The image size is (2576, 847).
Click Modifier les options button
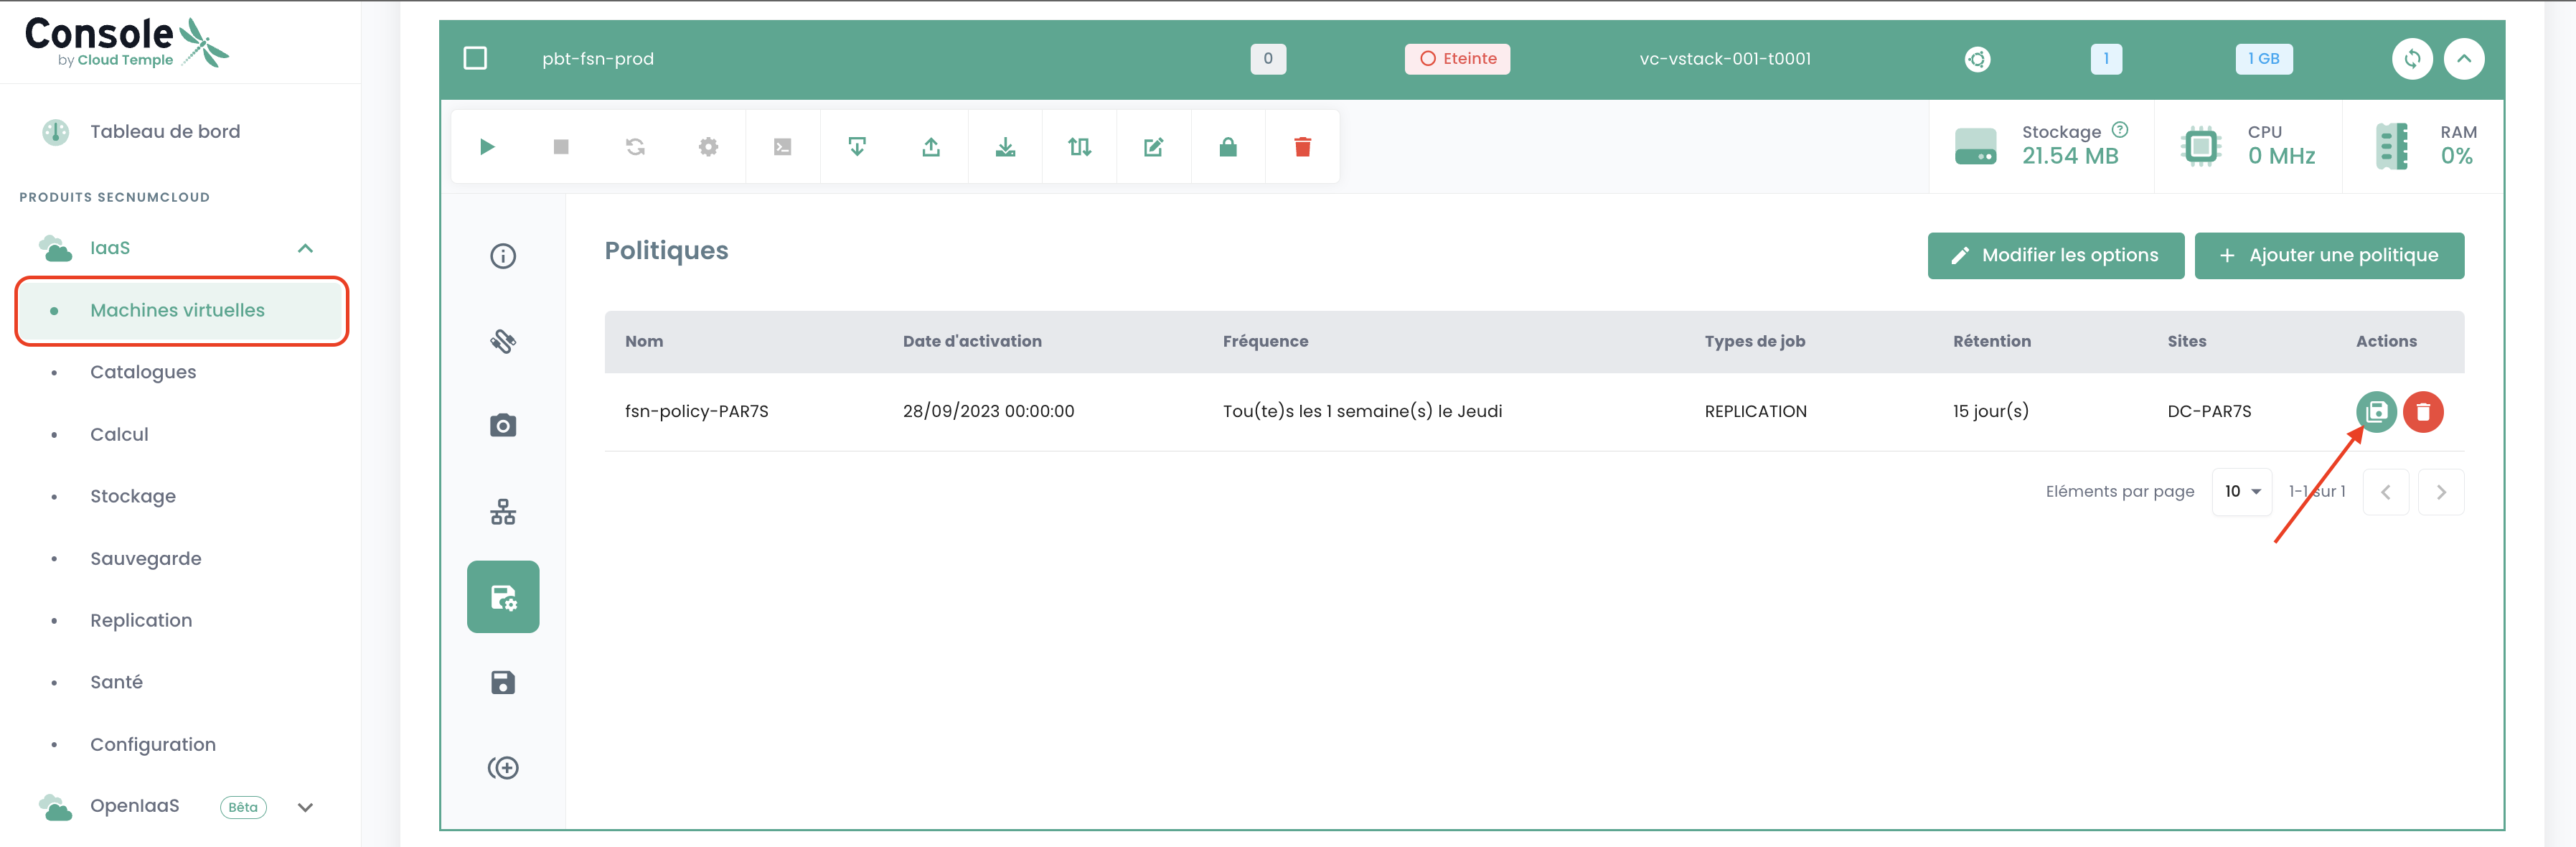tap(2055, 256)
